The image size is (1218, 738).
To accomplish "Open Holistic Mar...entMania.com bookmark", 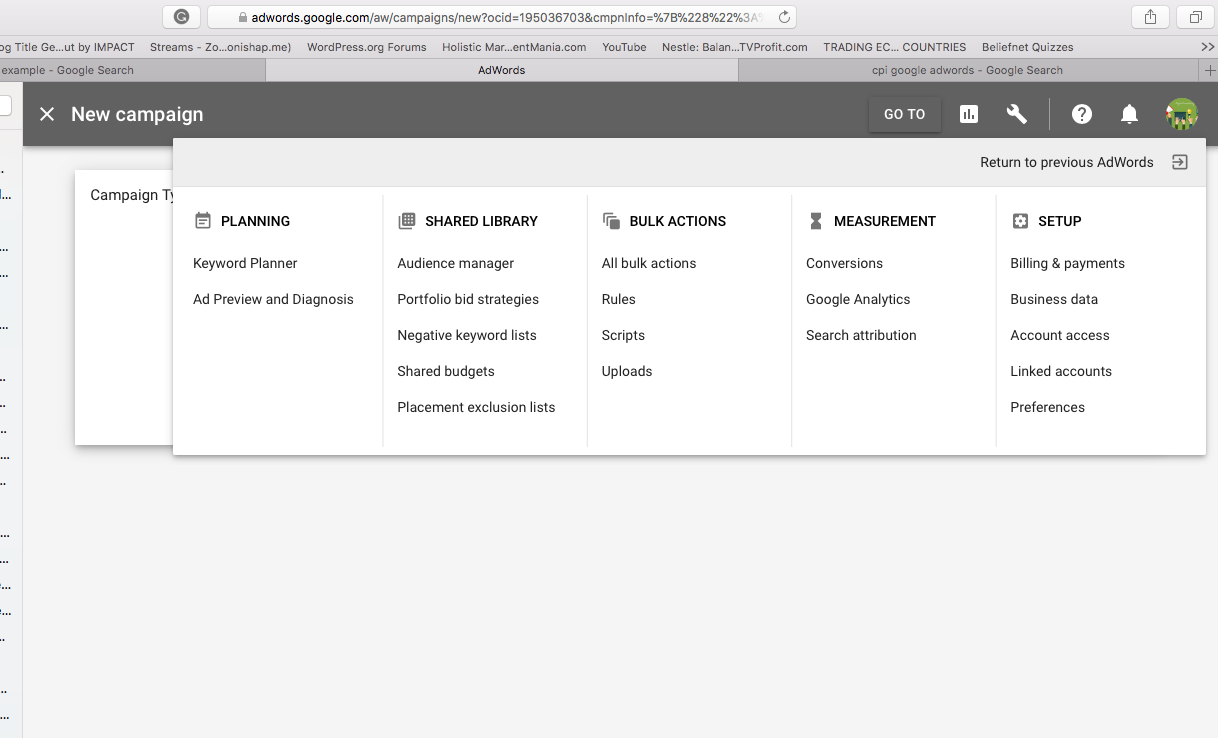I will pos(514,47).
